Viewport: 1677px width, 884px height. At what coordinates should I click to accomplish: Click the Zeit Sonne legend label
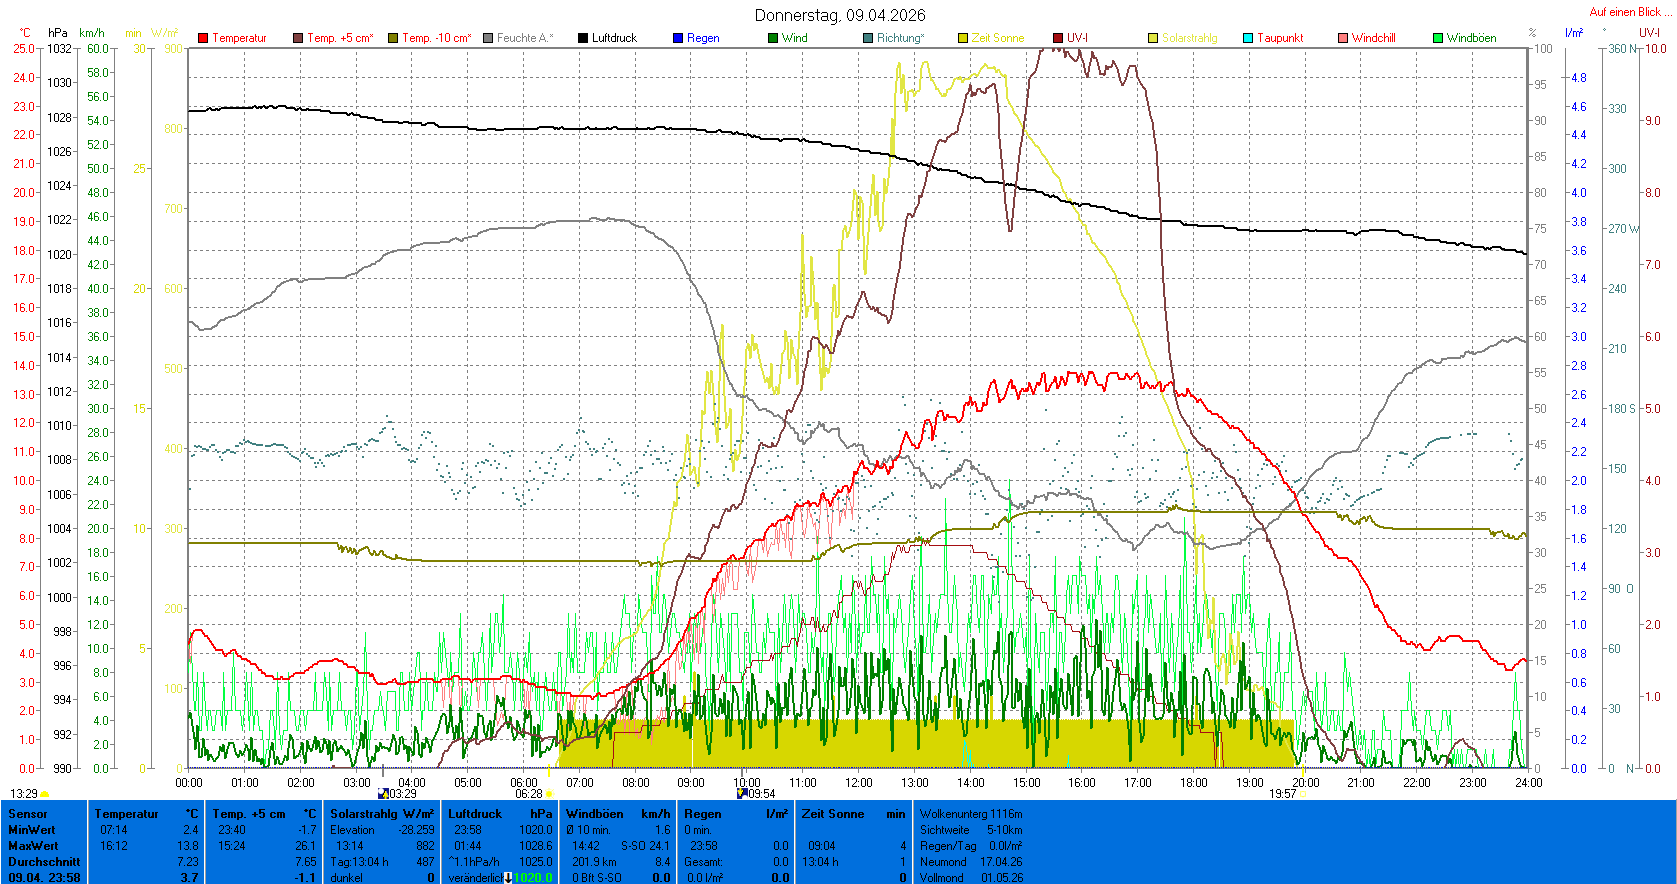[997, 38]
